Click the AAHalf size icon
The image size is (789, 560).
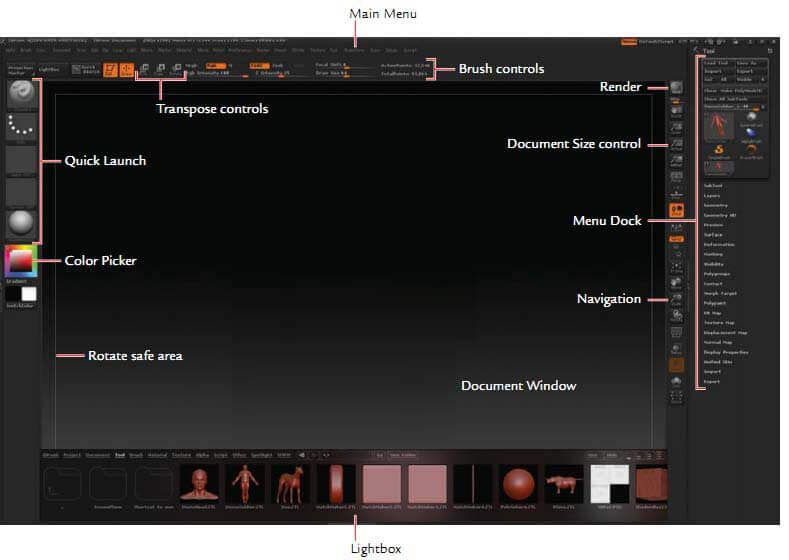pyautogui.click(x=676, y=161)
